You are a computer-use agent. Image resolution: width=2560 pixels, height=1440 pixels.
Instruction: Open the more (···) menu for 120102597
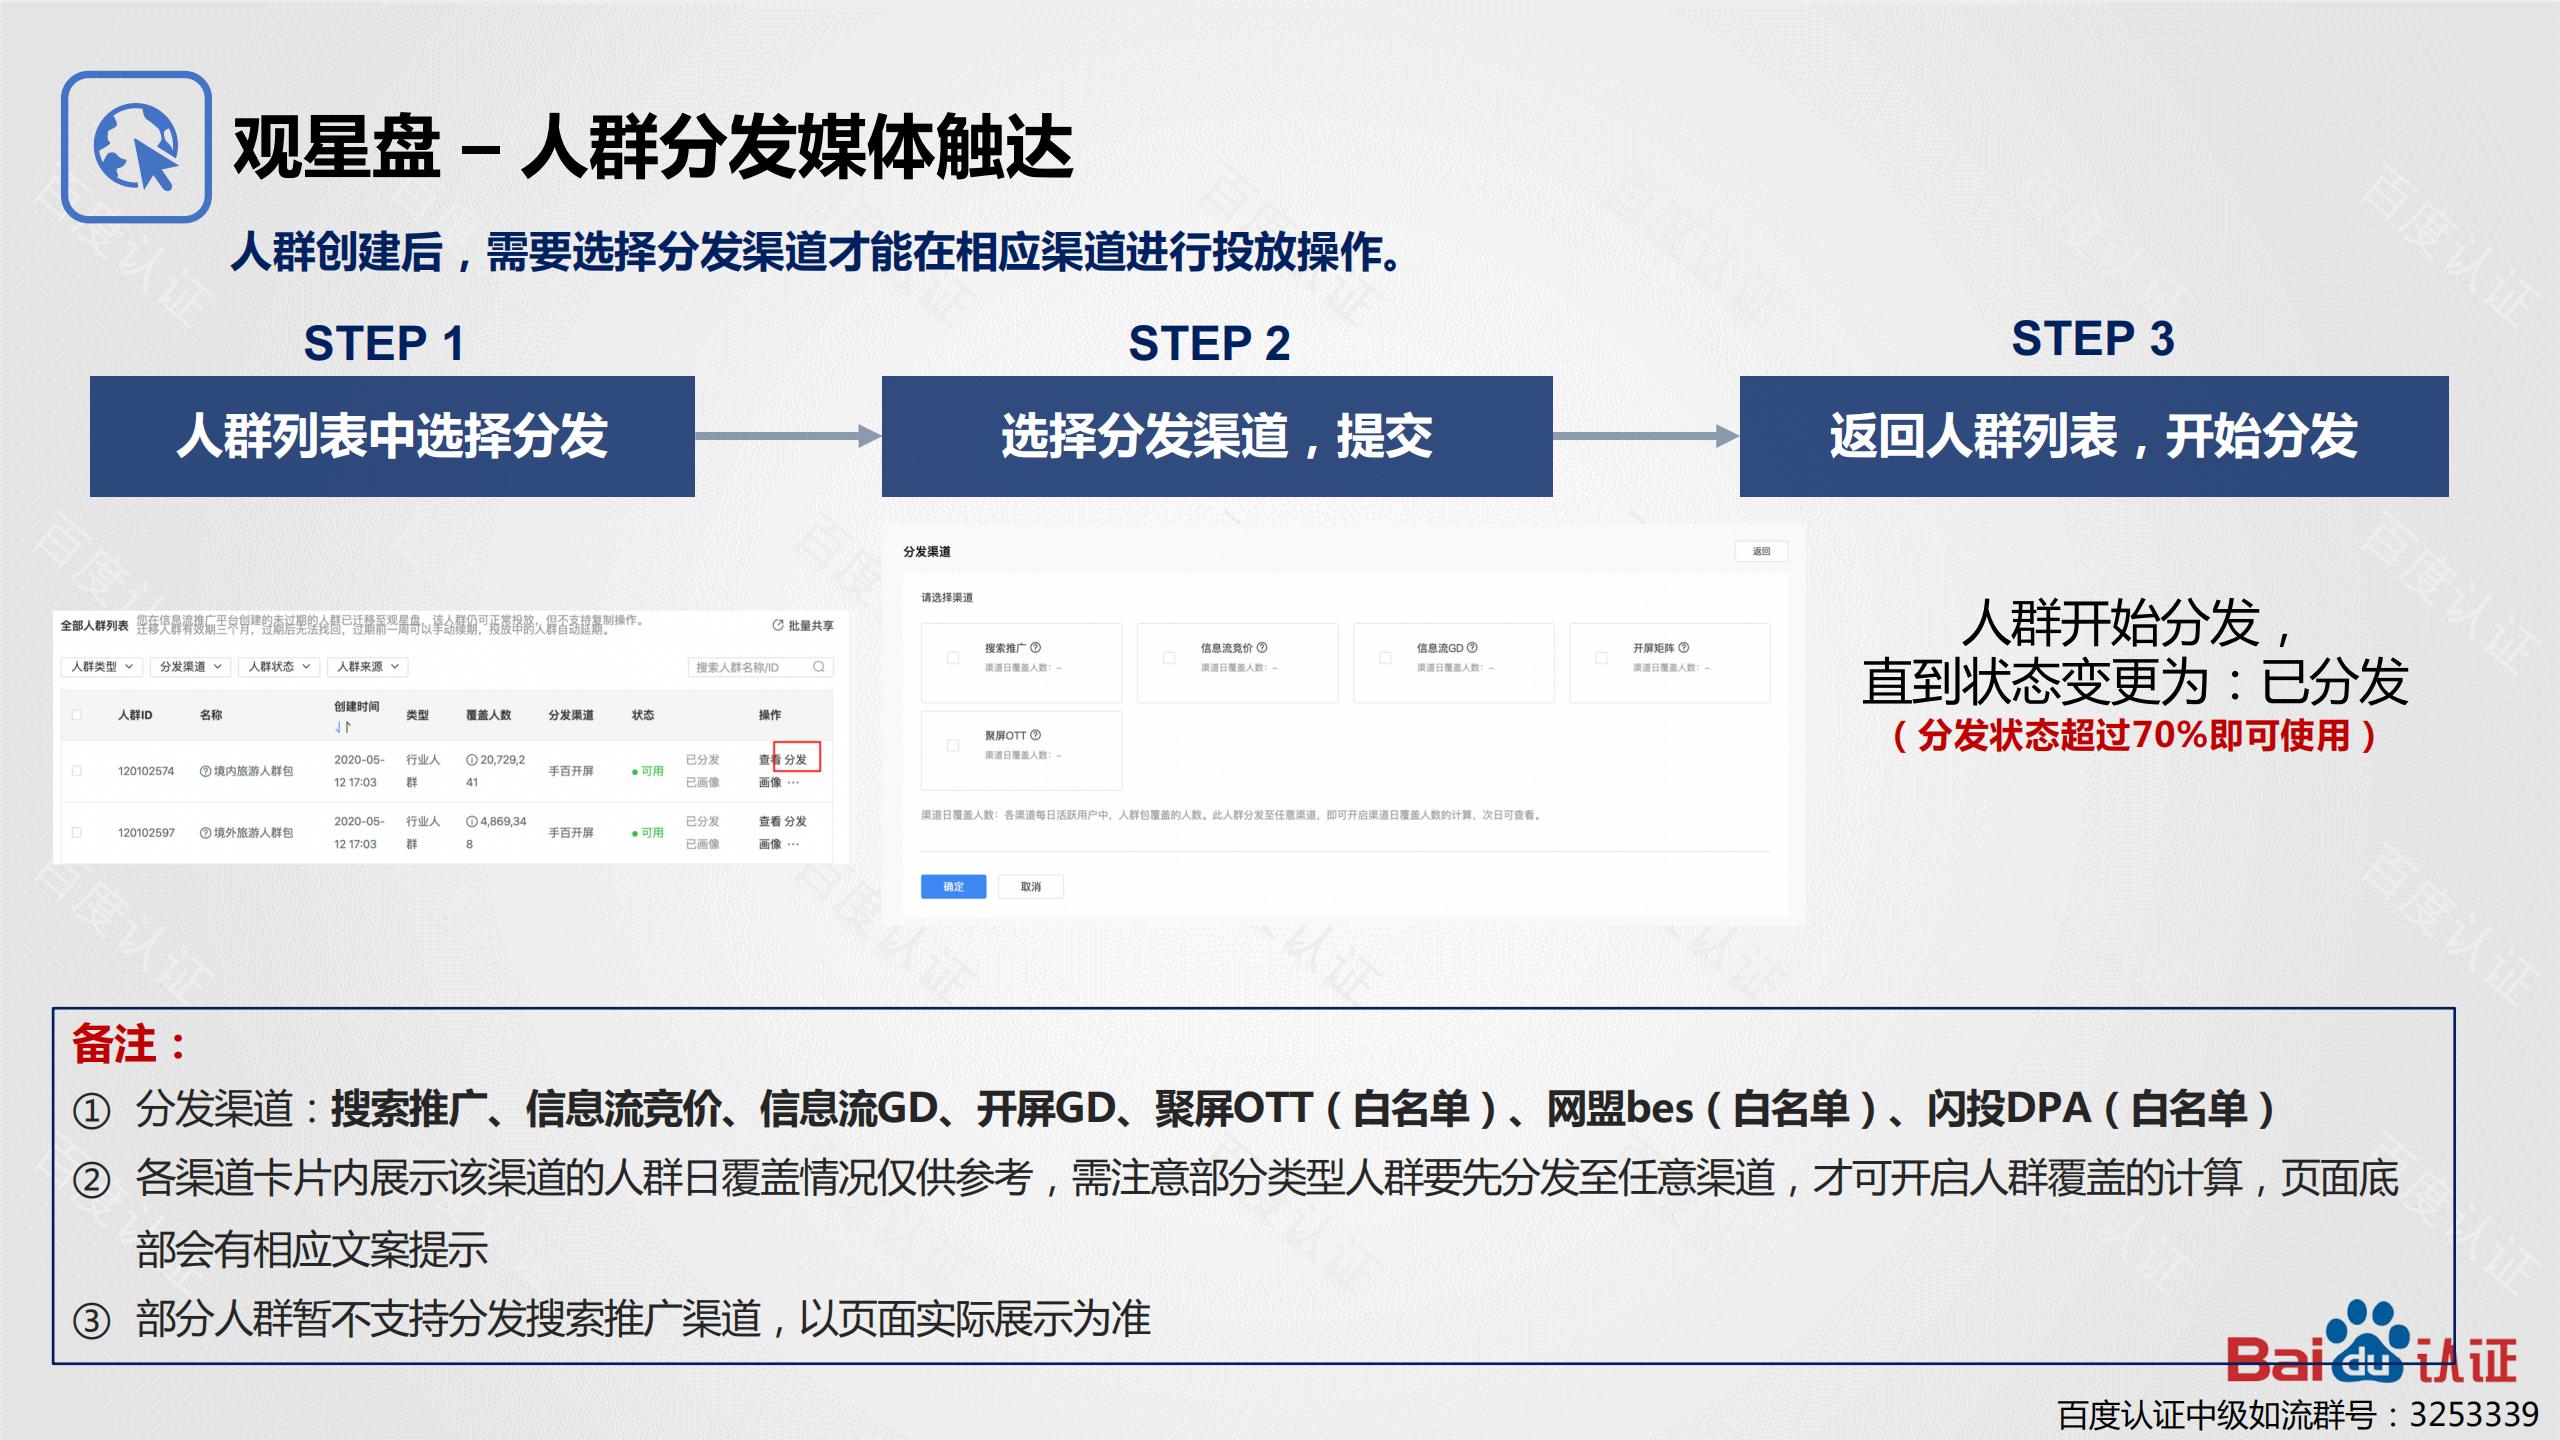click(x=794, y=844)
